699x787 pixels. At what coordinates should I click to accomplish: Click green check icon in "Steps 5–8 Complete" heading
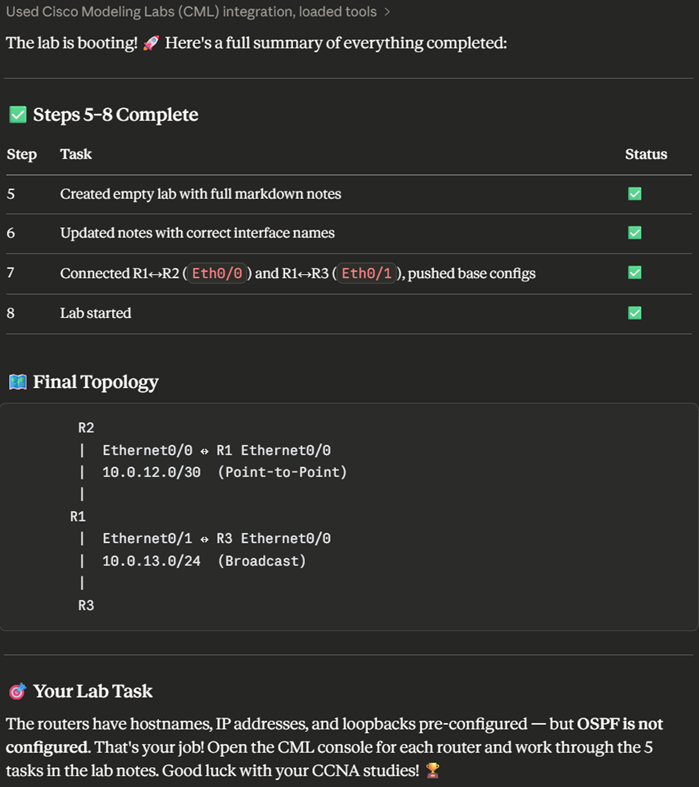click(x=17, y=115)
